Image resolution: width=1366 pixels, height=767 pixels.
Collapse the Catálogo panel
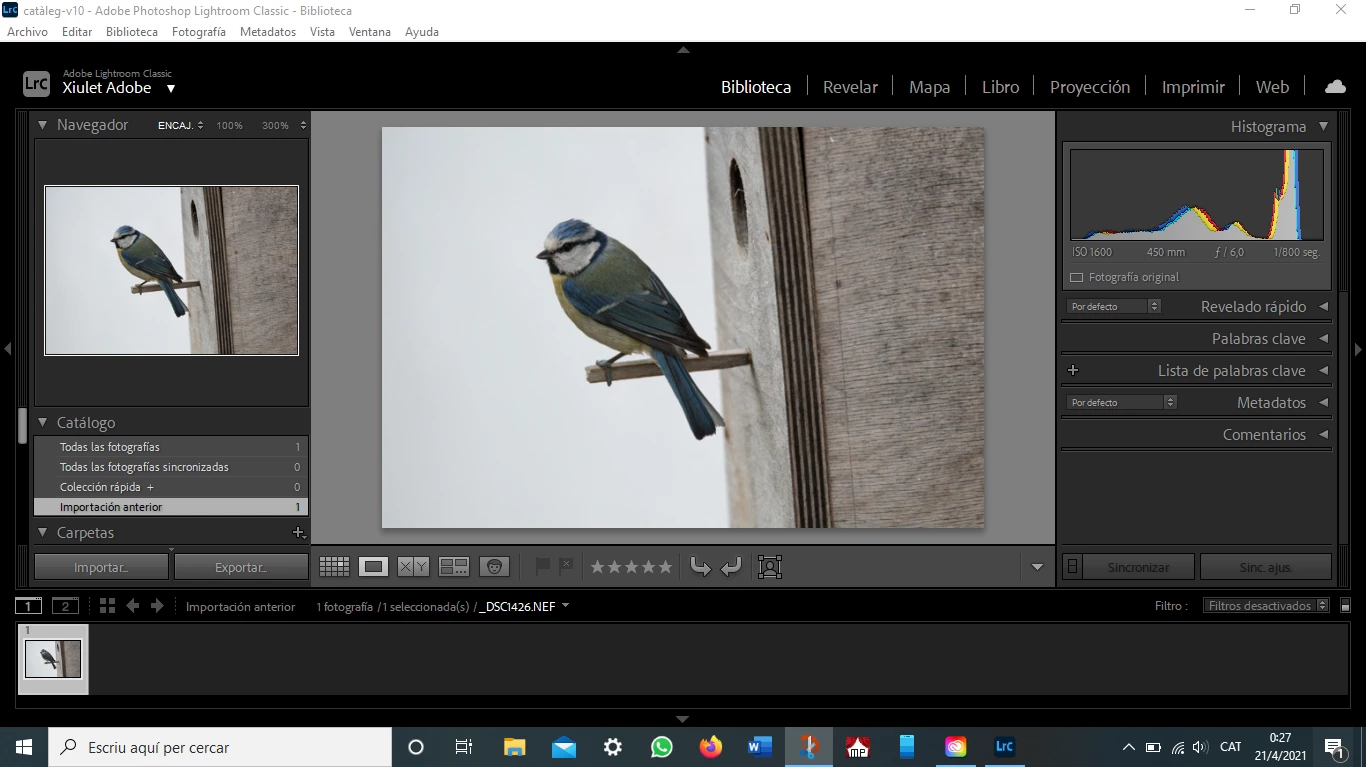[43, 423]
